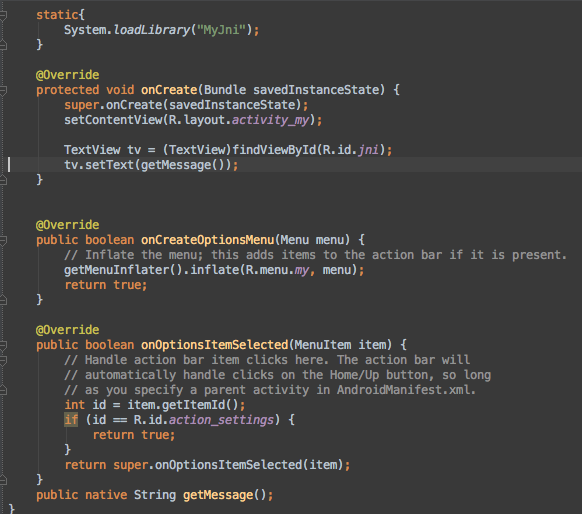Click the end fold marker of comment block
The image size is (582, 514).
[x=3, y=390]
